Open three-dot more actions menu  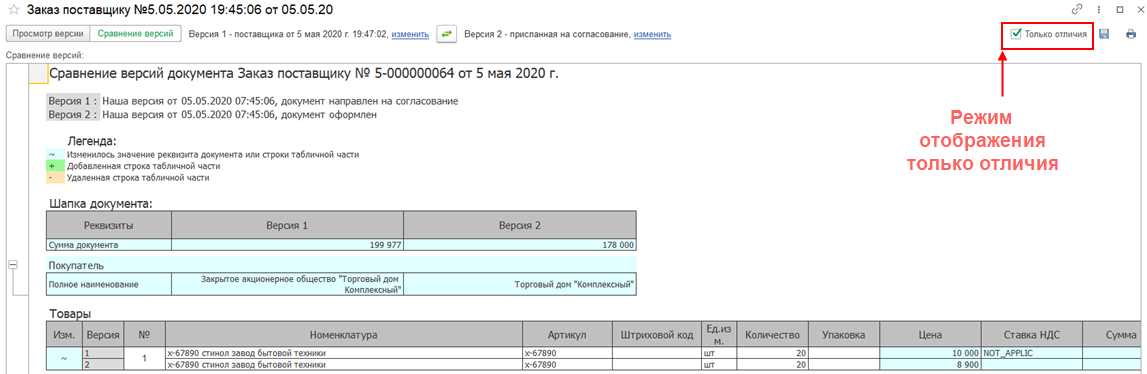pos(1098,10)
